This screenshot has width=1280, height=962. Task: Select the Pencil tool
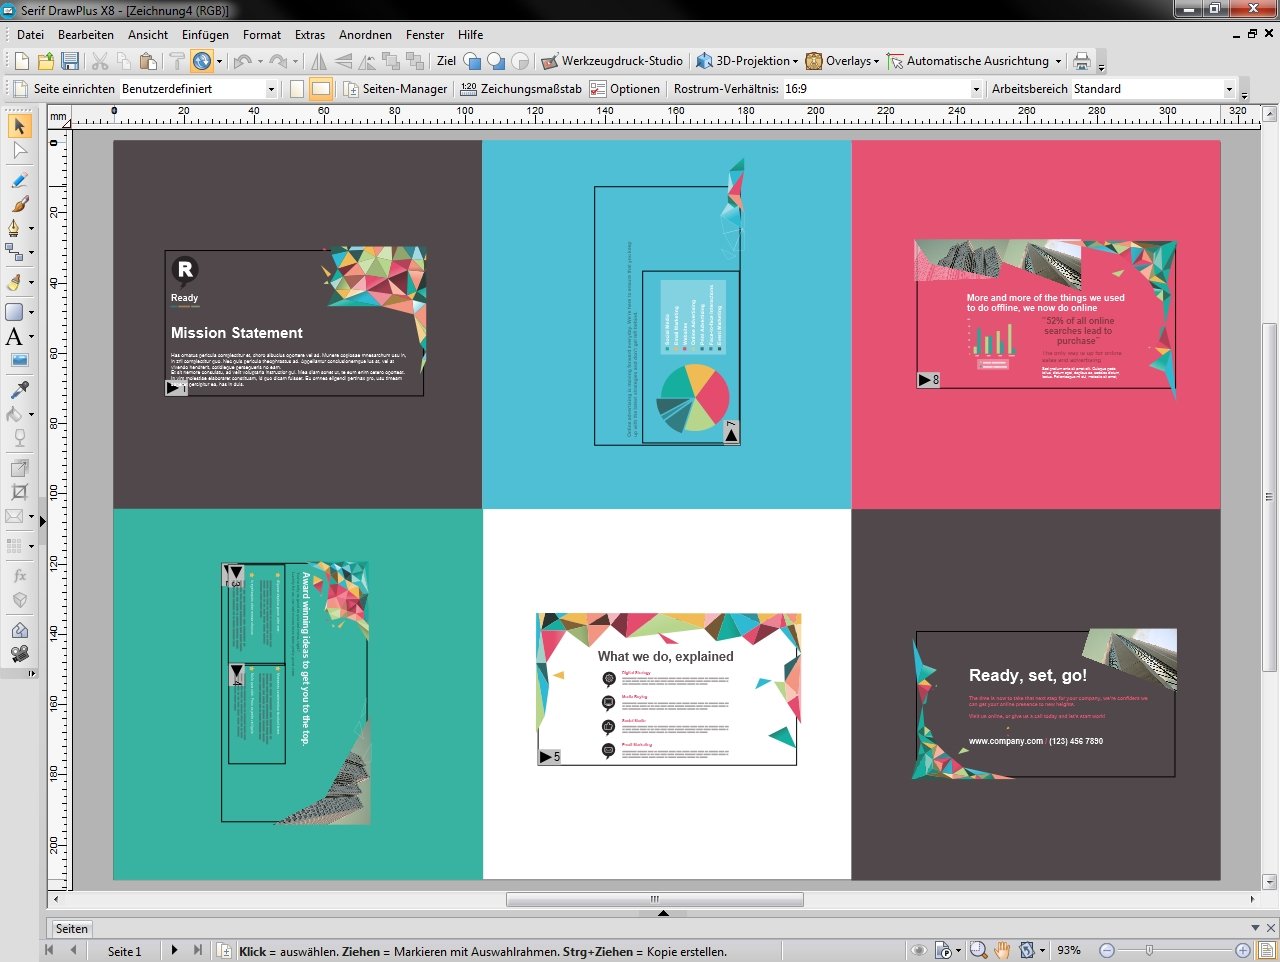point(19,180)
